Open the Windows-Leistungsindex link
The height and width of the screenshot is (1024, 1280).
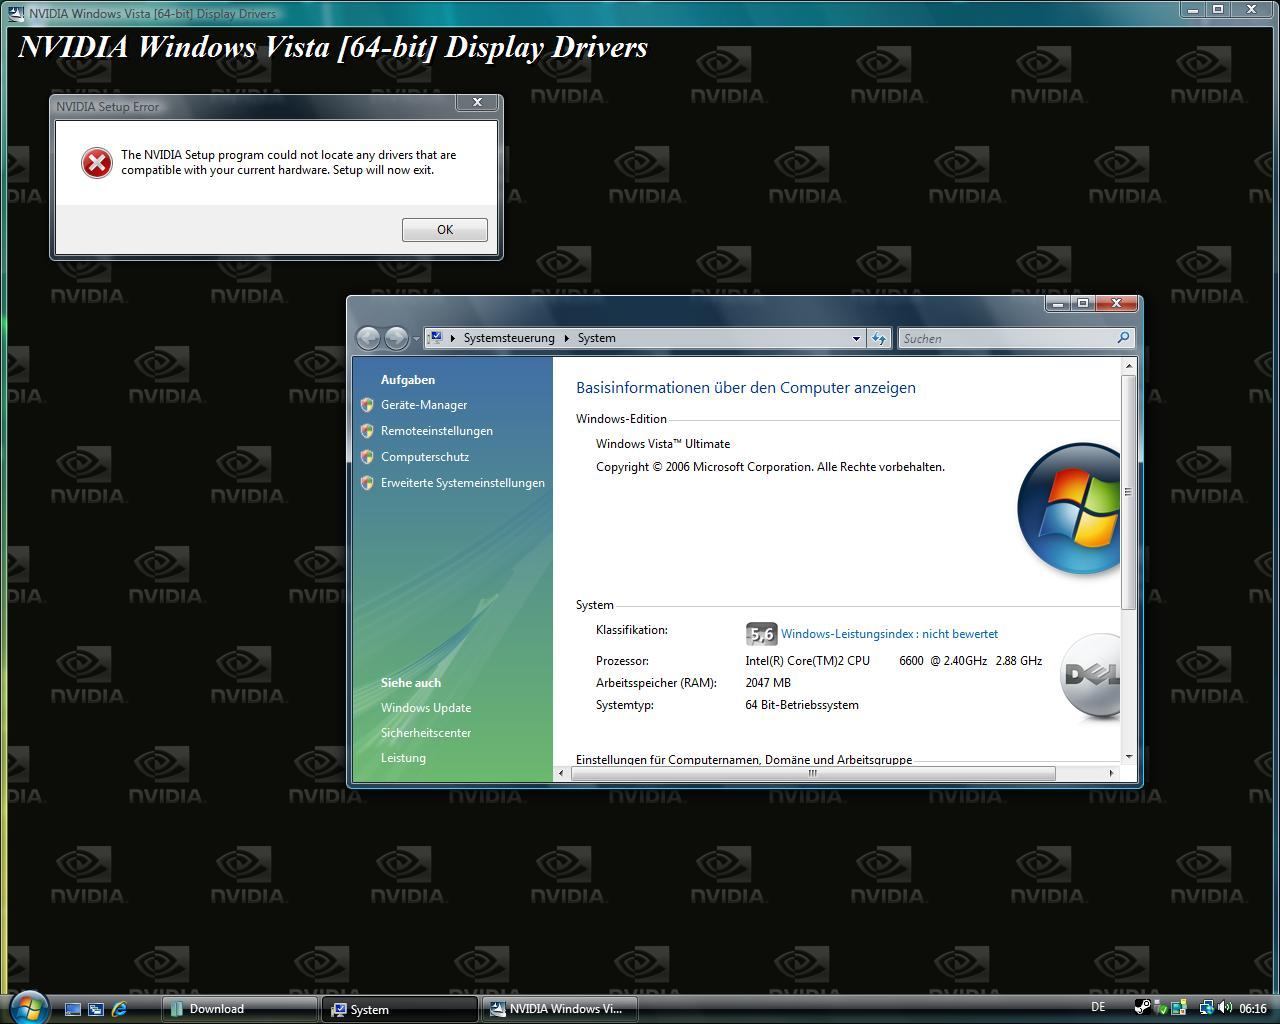(x=889, y=634)
